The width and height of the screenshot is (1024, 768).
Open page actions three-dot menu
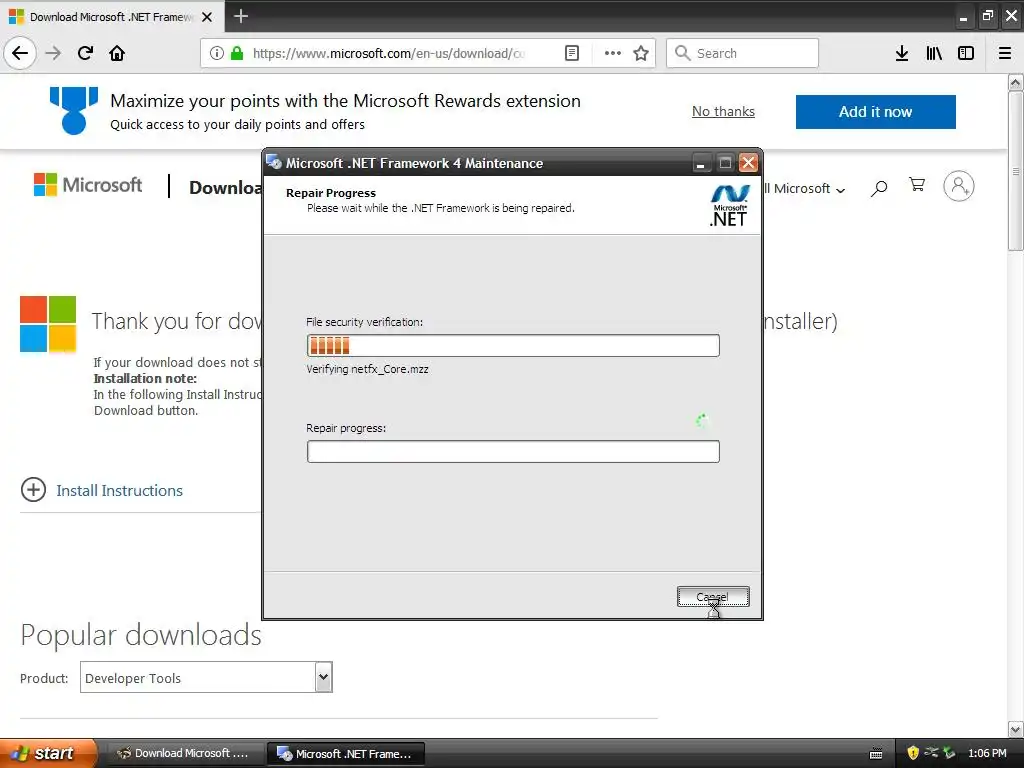[x=613, y=53]
